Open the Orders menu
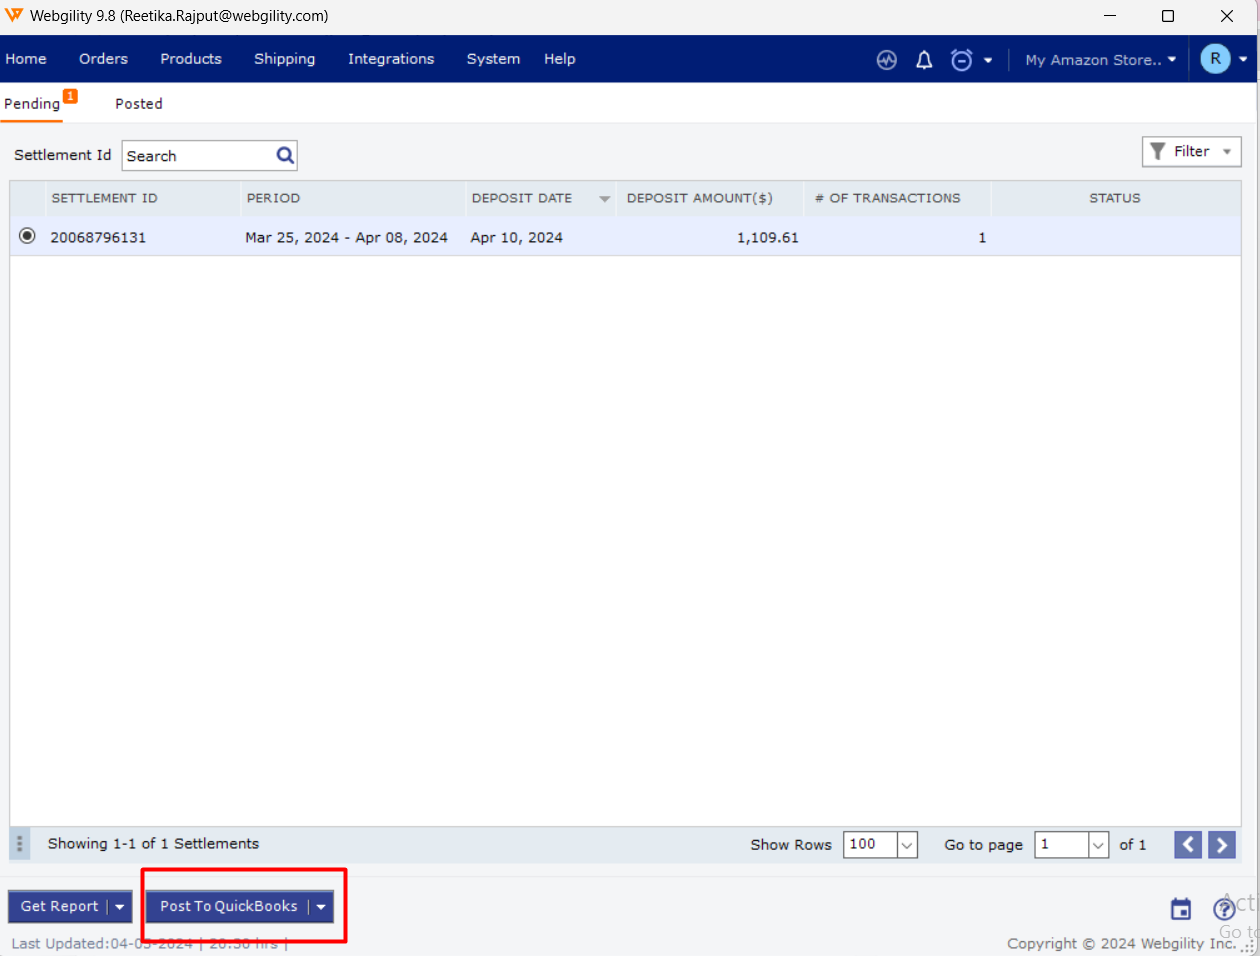 pyautogui.click(x=104, y=59)
